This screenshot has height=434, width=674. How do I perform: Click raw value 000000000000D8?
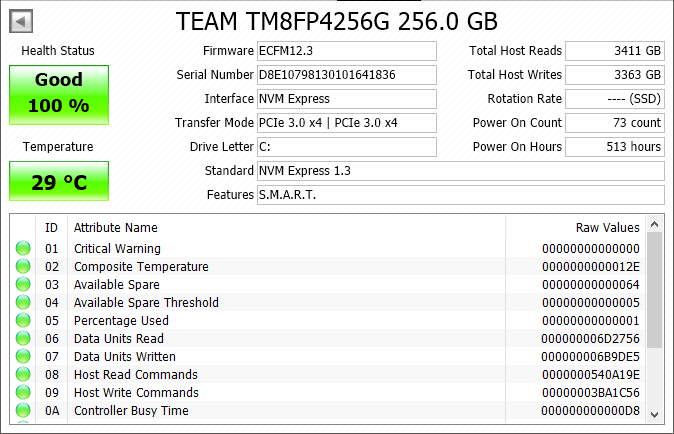pyautogui.click(x=590, y=411)
